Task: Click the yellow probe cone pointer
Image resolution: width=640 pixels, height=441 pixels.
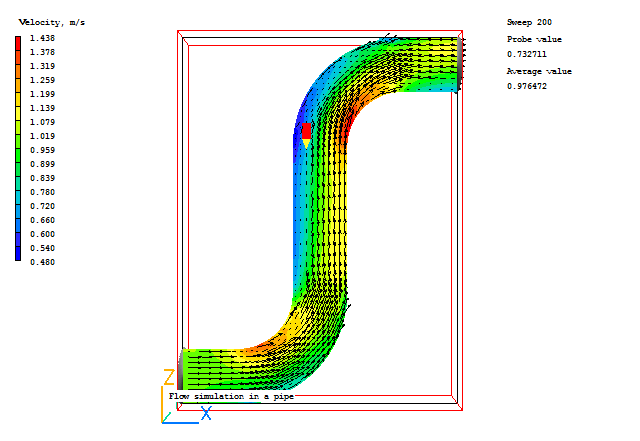Action: [x=307, y=144]
